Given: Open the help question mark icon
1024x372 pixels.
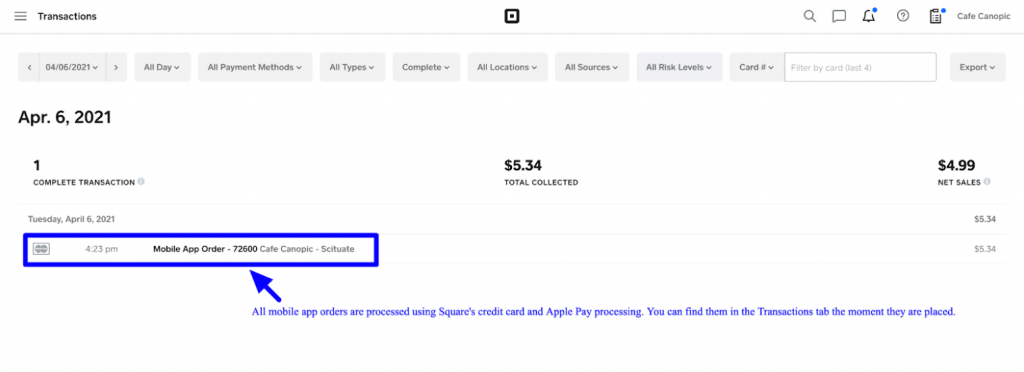Looking at the screenshot, I should [x=903, y=16].
